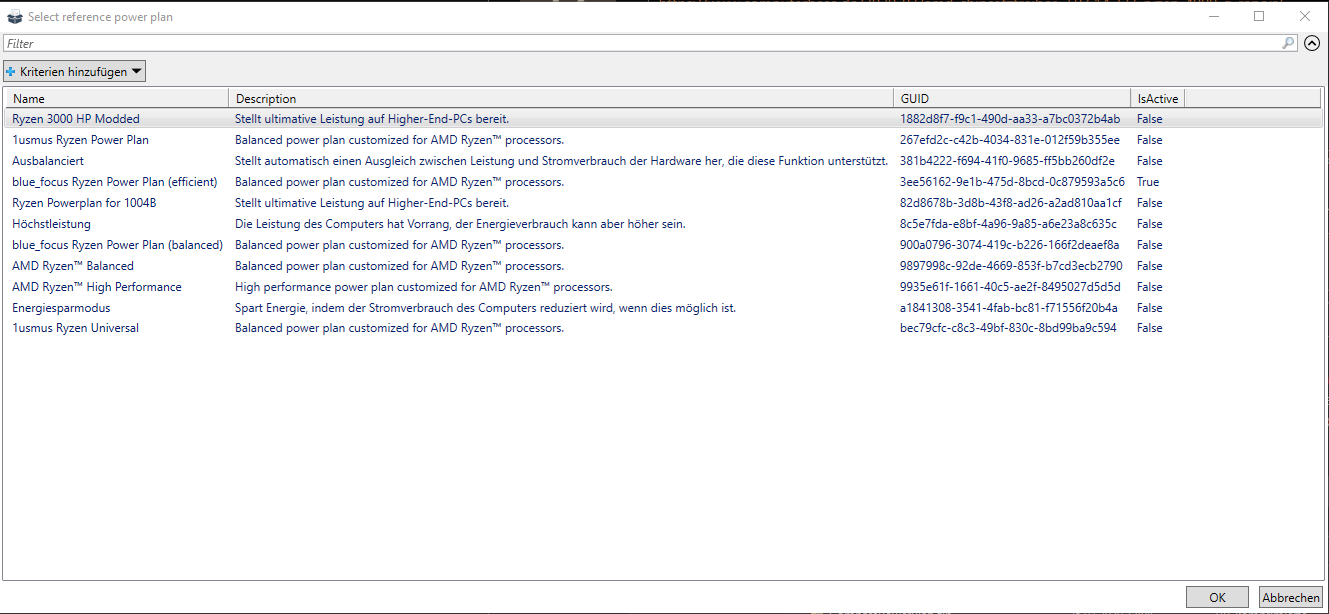Select blue_focus Ryzen Power Plan (efficient)
This screenshot has width=1329, height=614.
663,182
